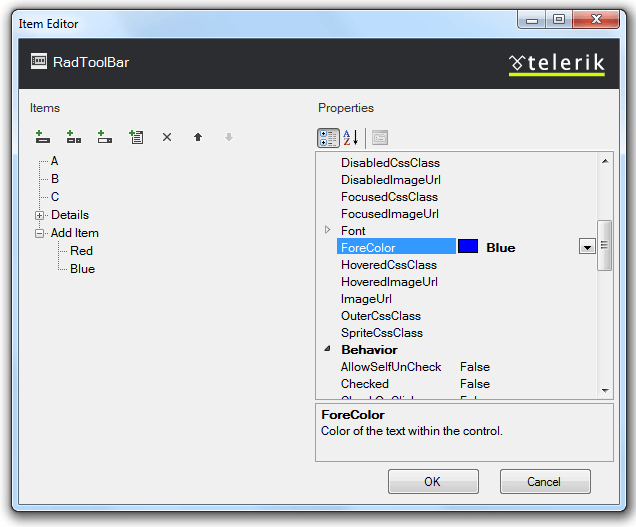The height and width of the screenshot is (527, 636).
Task: Select the Blue child item
Action: [82, 269]
